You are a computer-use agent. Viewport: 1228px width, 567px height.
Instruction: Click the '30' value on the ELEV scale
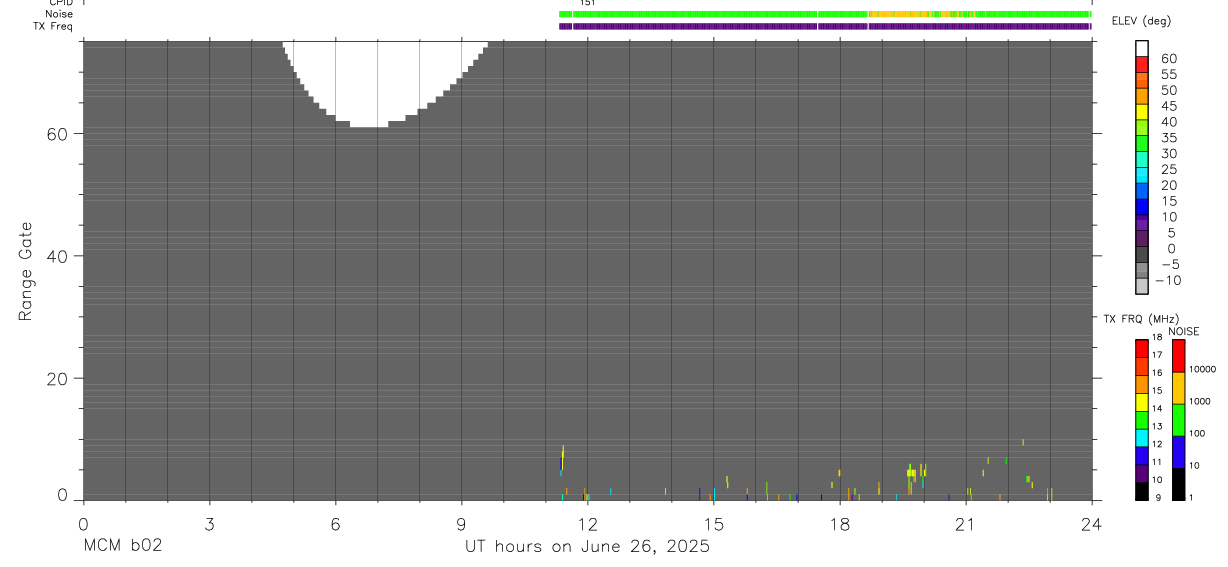click(1168, 154)
